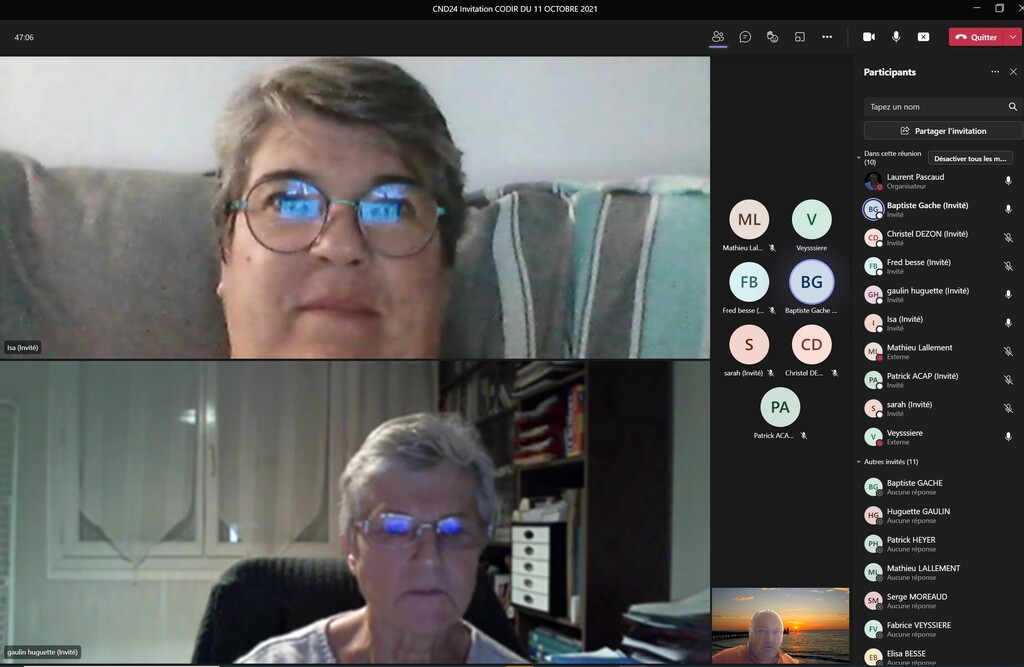Open the dropdown arrow next to Quitter

(x=1014, y=37)
